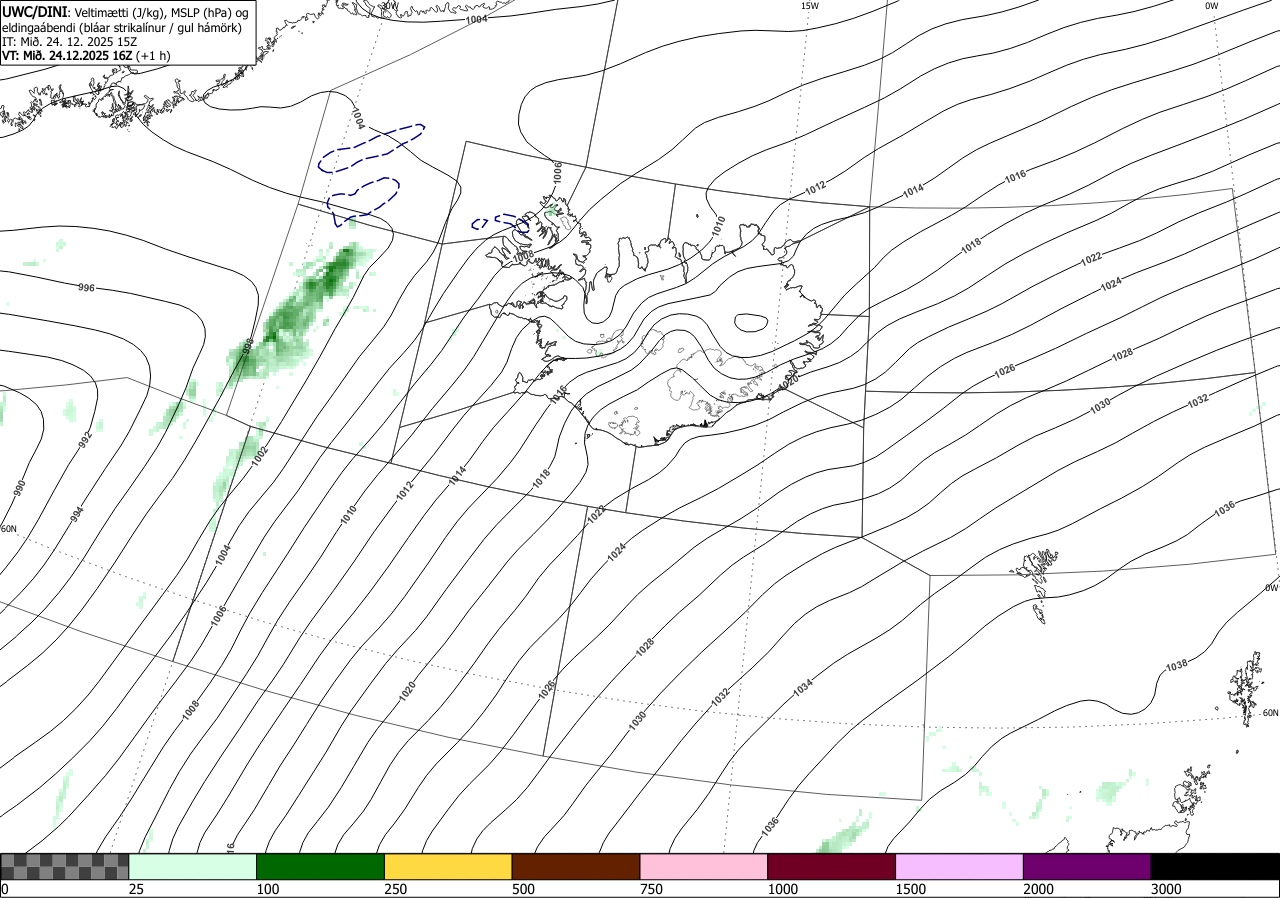Click the closed isobar oval over eastern Iceland
Screen dimensions: 1280x898
pos(751,322)
